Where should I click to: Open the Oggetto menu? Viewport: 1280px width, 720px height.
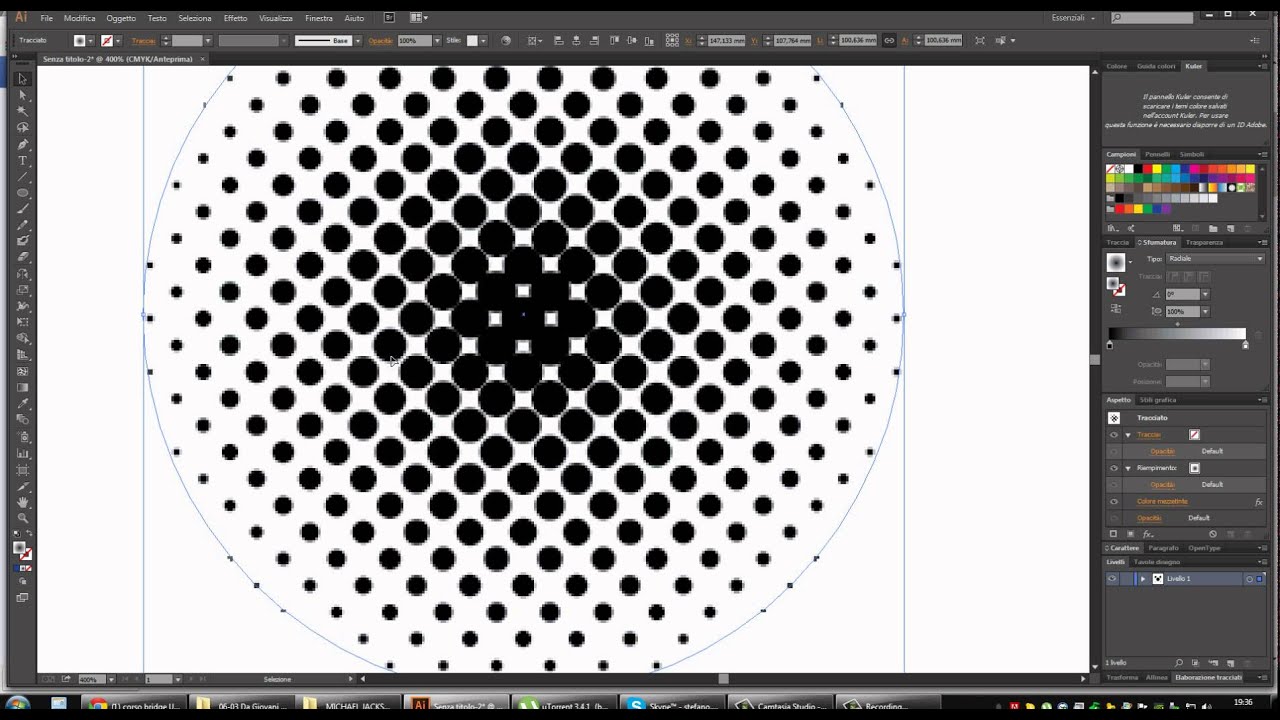tap(121, 18)
